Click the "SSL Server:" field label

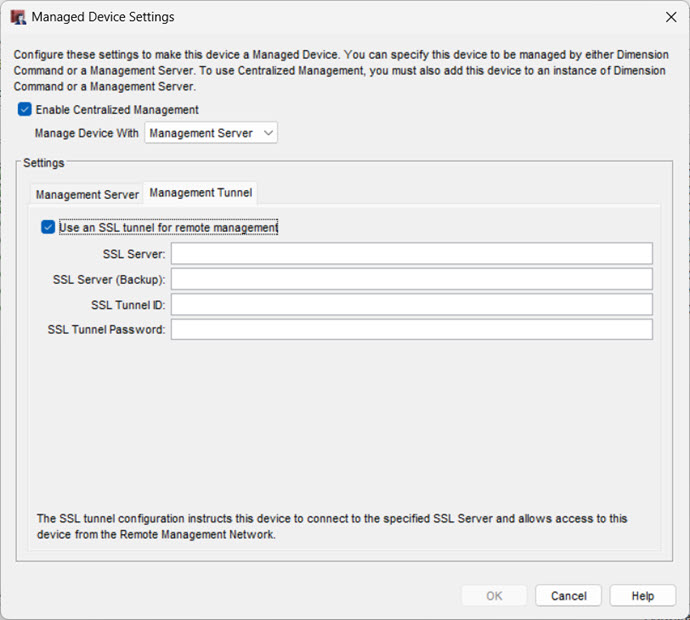click(x=134, y=254)
